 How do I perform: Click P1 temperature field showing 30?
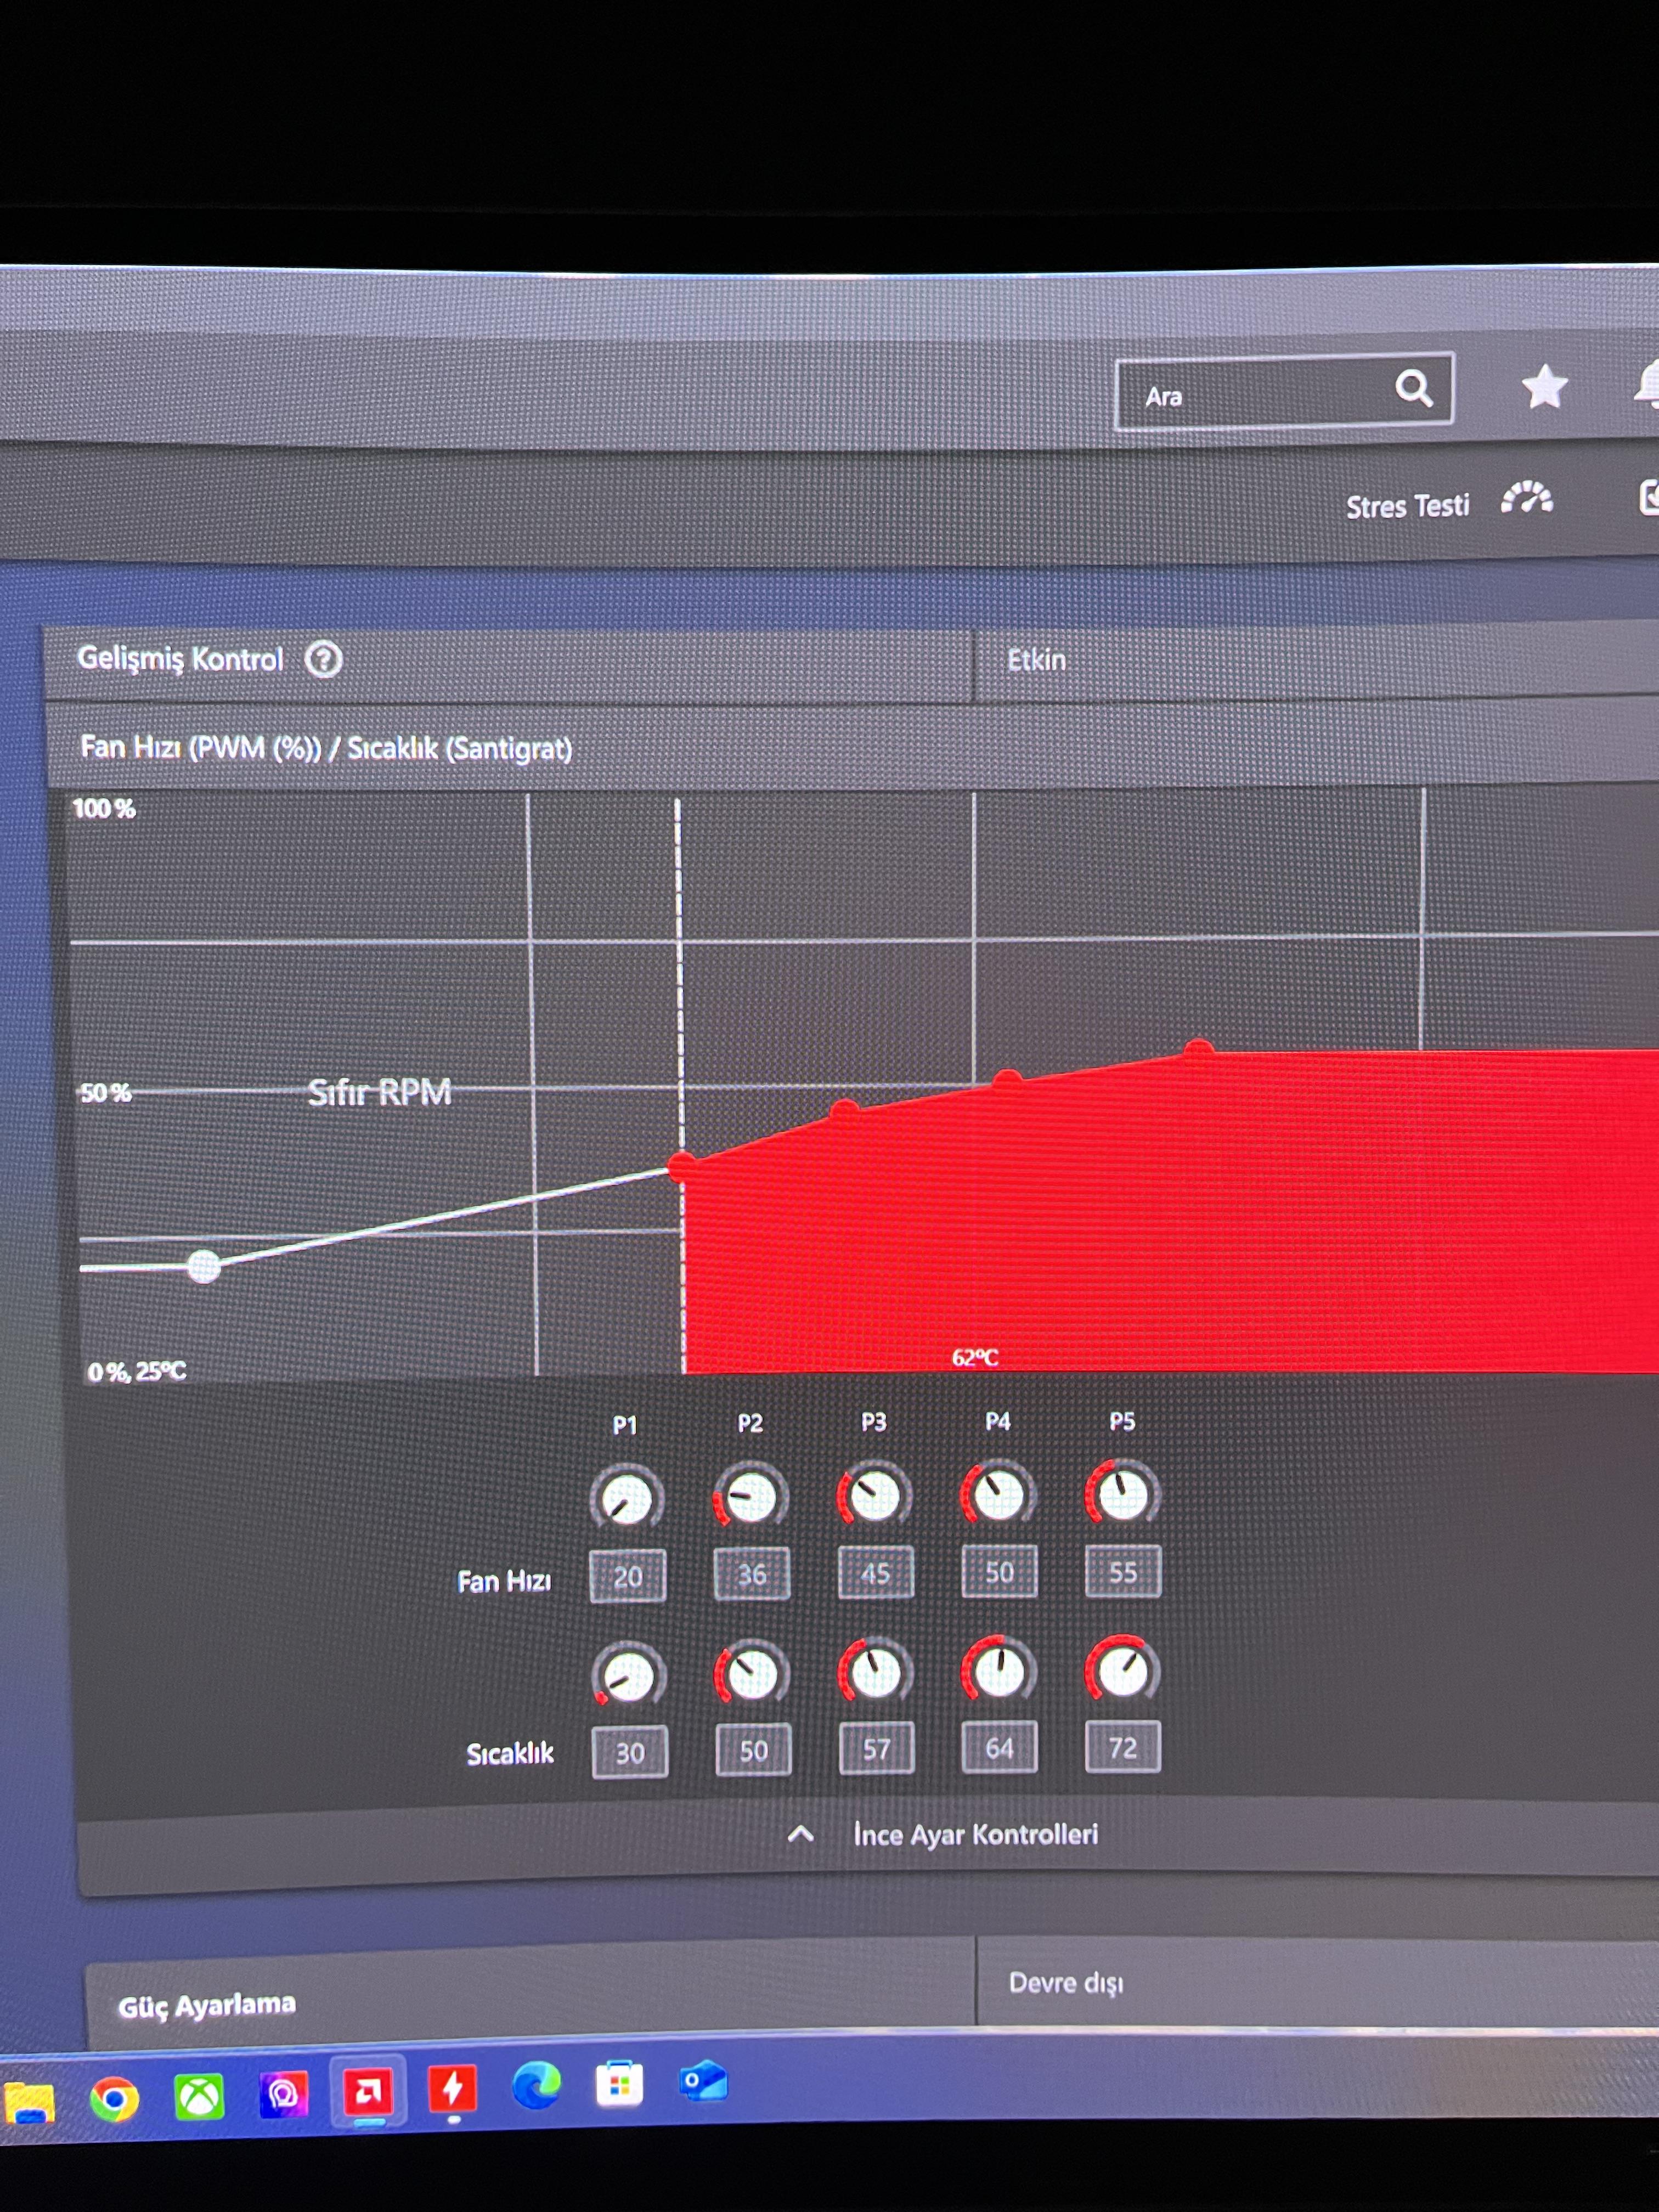tap(629, 1752)
